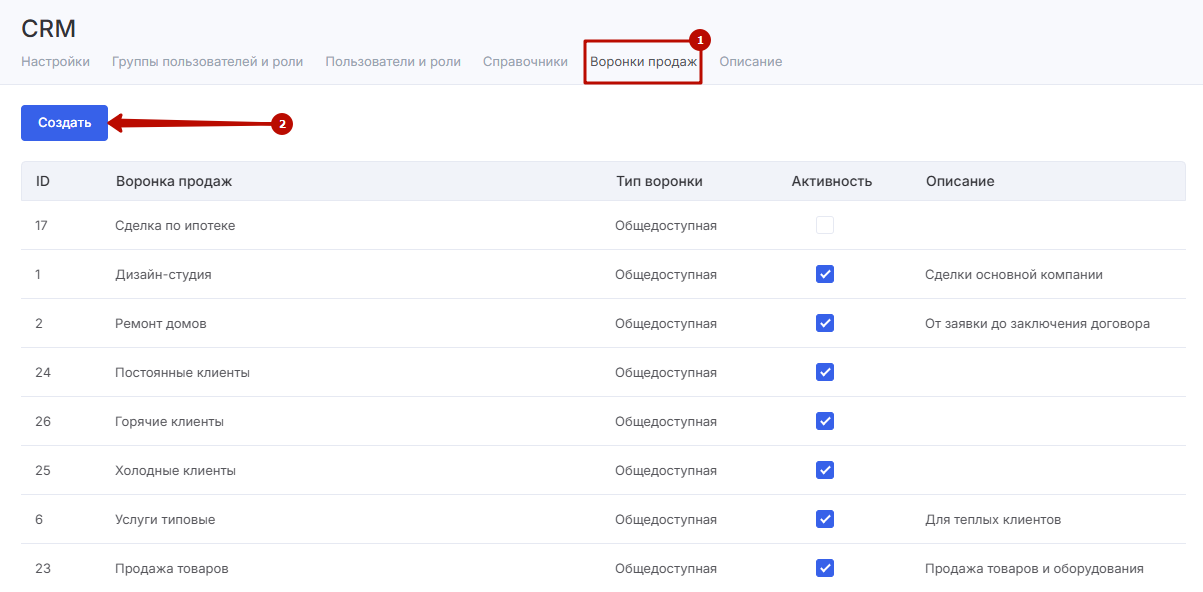
Task: Open the Сделка по ипотеке funnel row
Action: tap(175, 226)
